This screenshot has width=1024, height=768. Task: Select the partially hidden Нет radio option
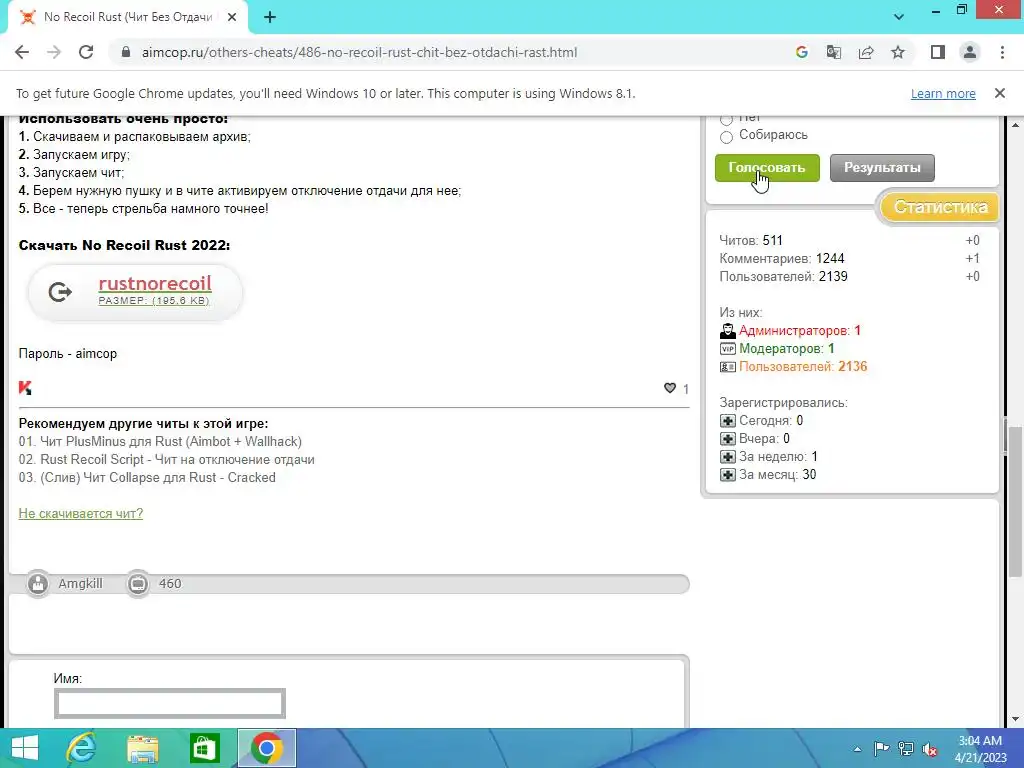tap(726, 120)
